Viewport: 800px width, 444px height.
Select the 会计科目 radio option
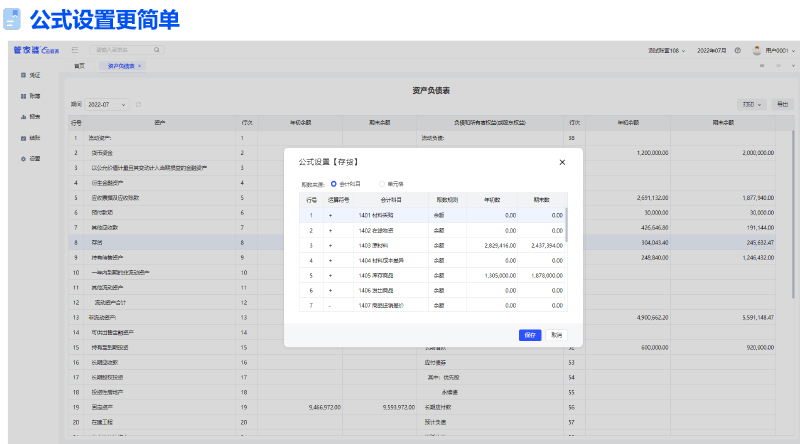point(334,184)
